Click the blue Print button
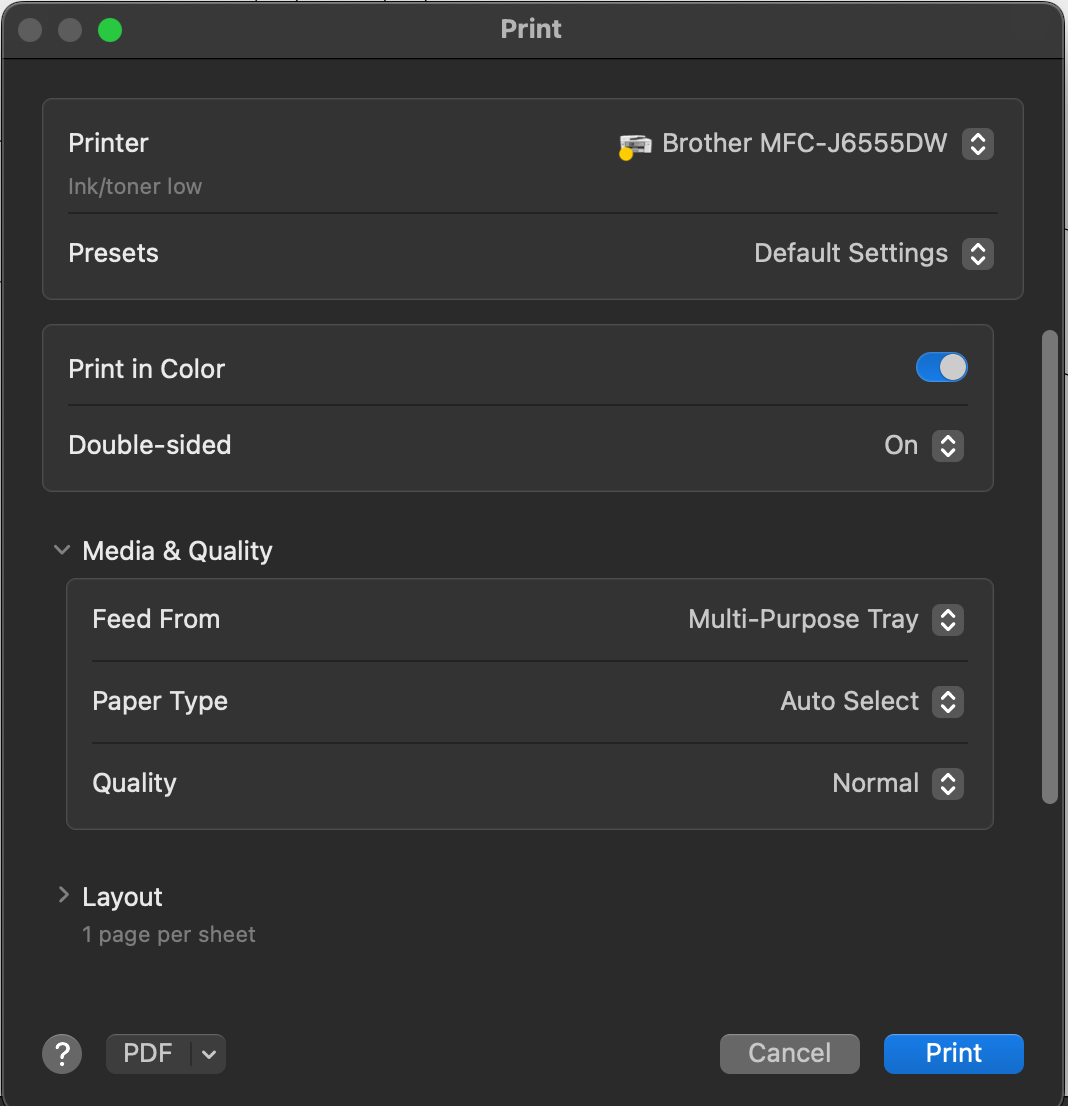The image size is (1068, 1106). pyautogui.click(x=953, y=1054)
